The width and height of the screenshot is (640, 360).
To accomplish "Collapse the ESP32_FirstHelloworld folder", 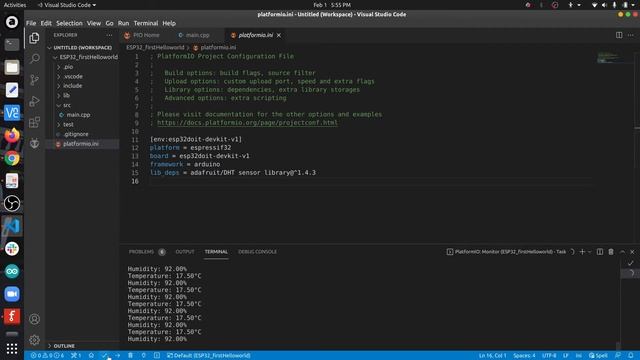I will [85, 57].
